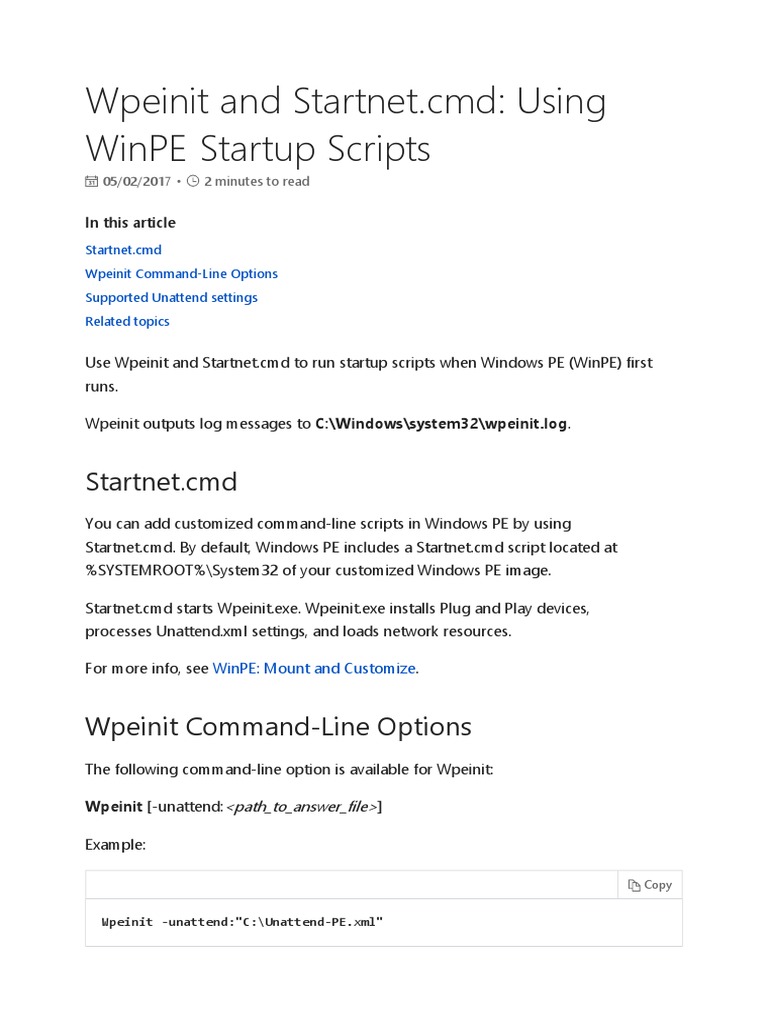The image size is (768, 1024).
Task: Click the clock icon before reading time
Action: click(x=193, y=182)
